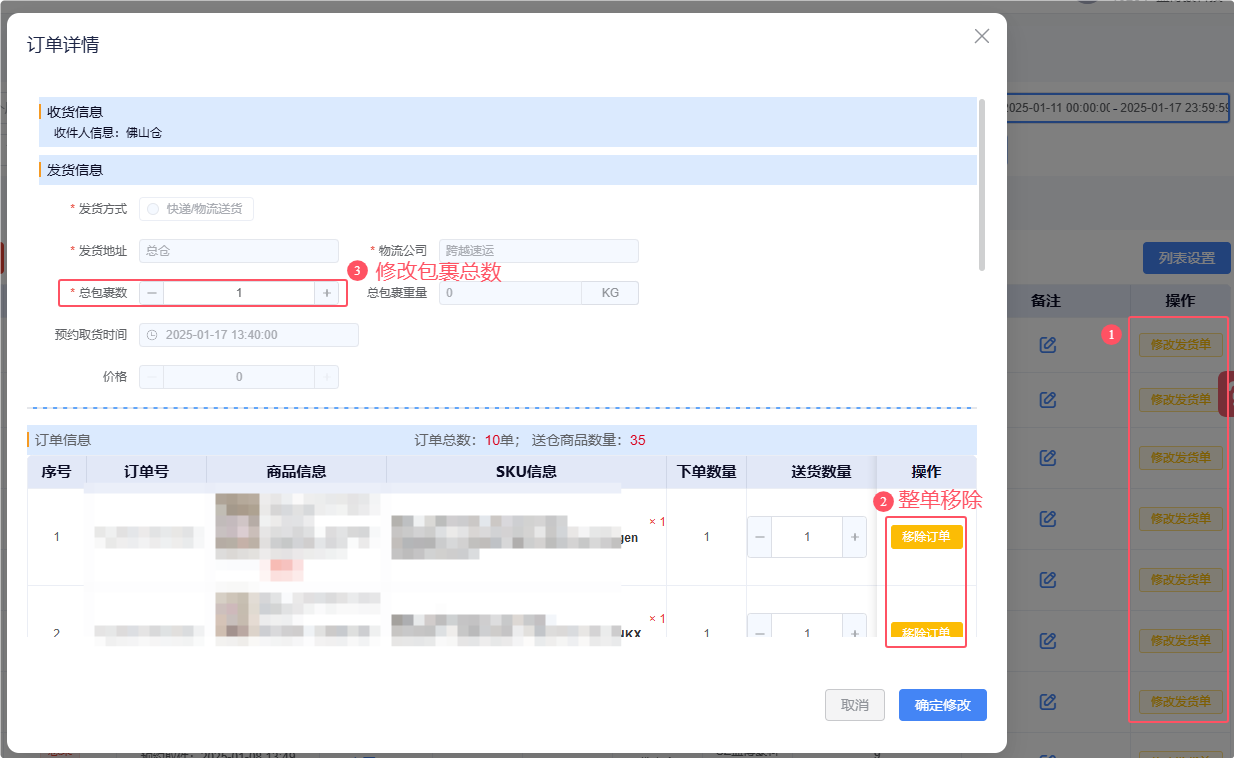Click second row's 备注 edit icon in background
Screen dimensions: 1234x758
pos(1048,399)
